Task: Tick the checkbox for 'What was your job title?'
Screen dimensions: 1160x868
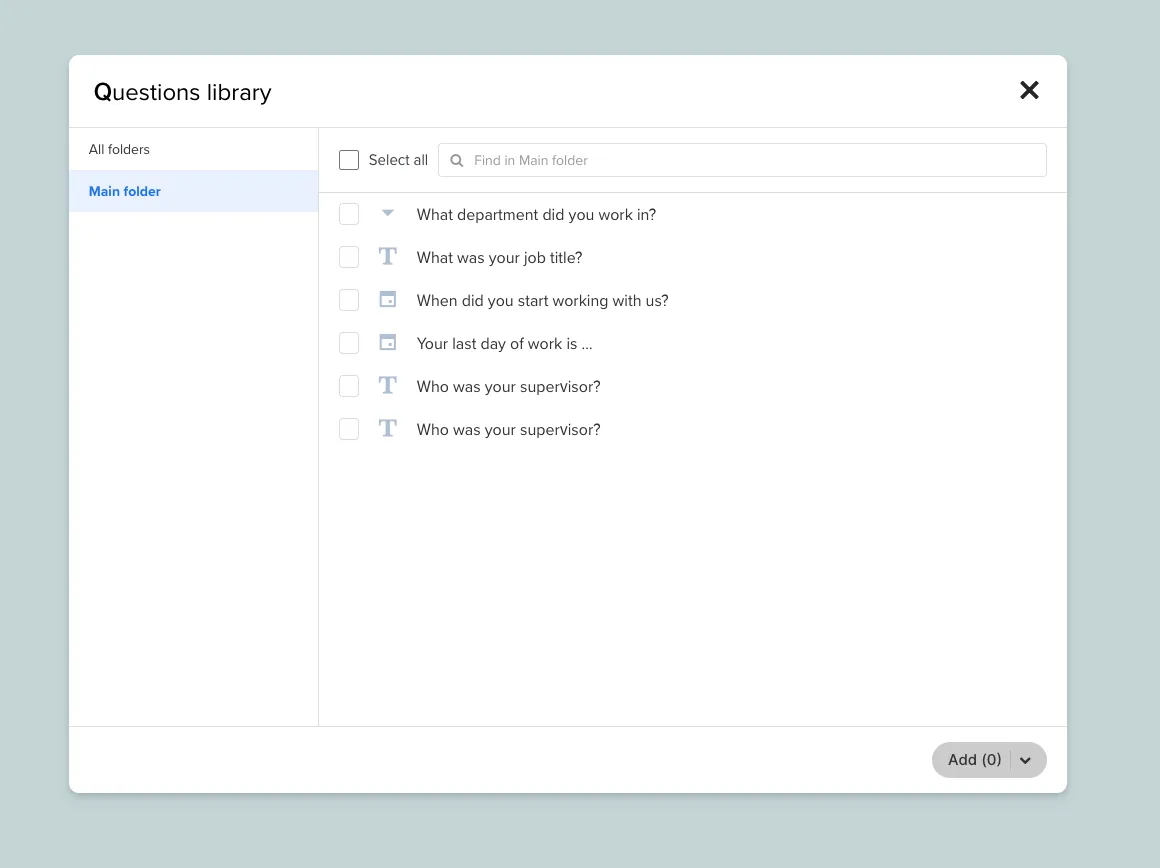Action: pyautogui.click(x=349, y=256)
